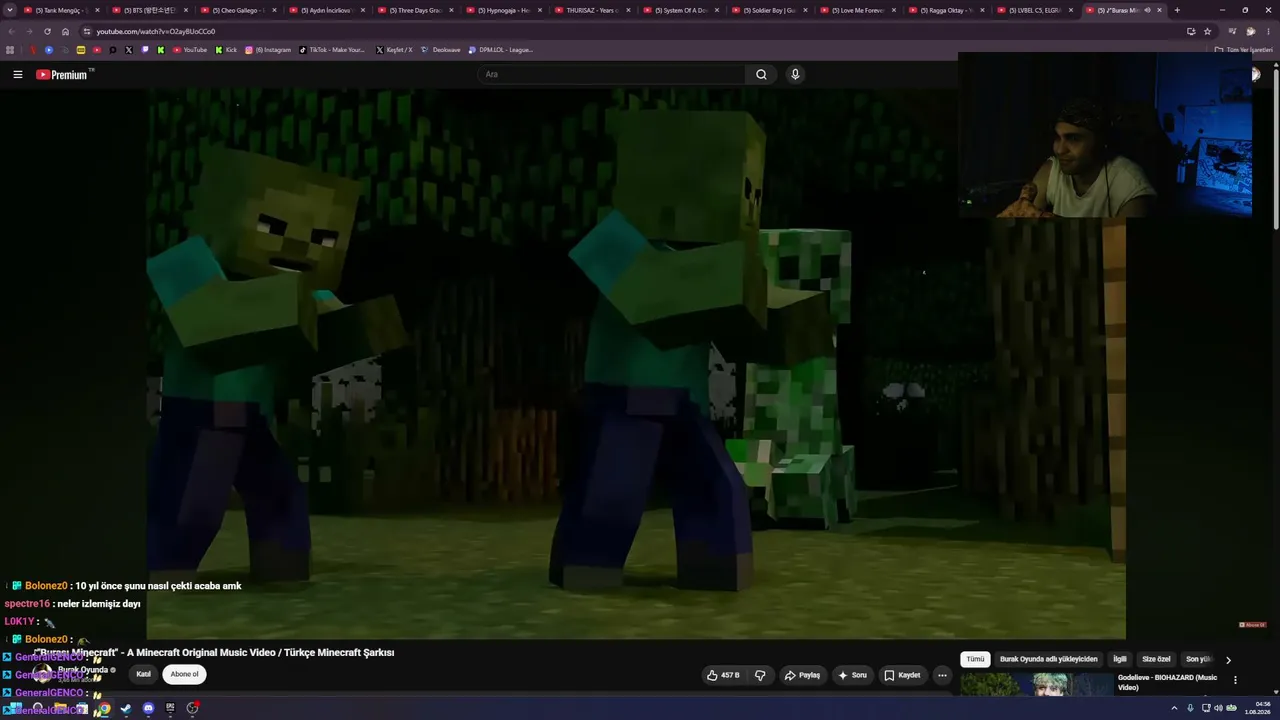Screen dimensions: 1280x720
Task: Save the video with Kaydet
Action: (902, 675)
